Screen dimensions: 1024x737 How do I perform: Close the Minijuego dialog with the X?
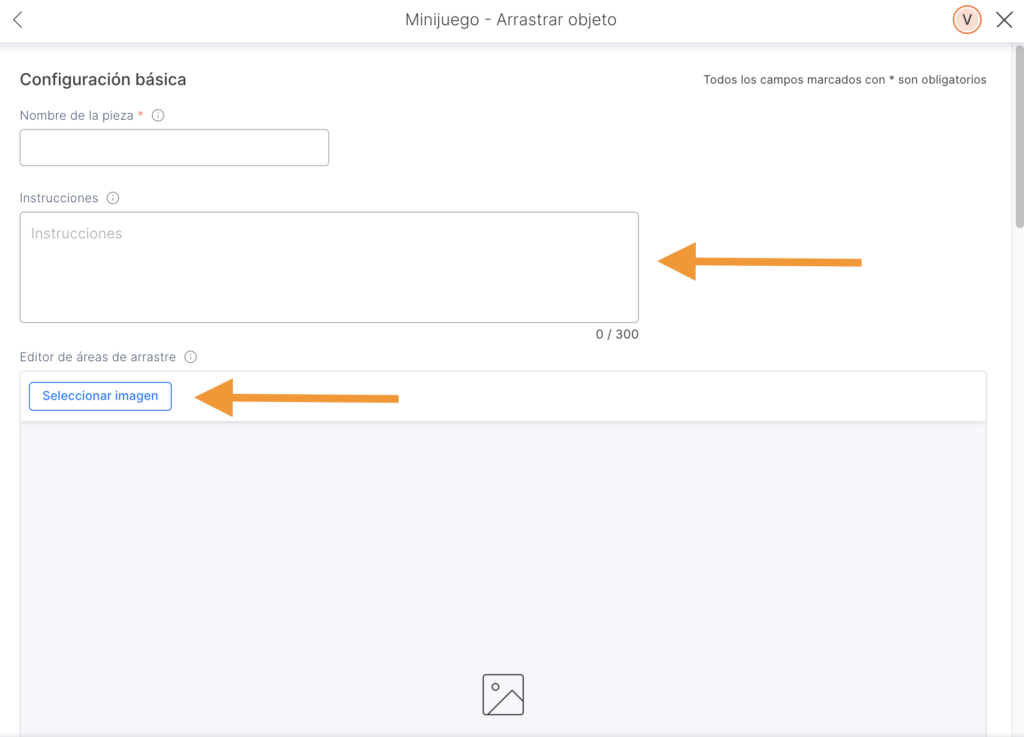point(1005,20)
